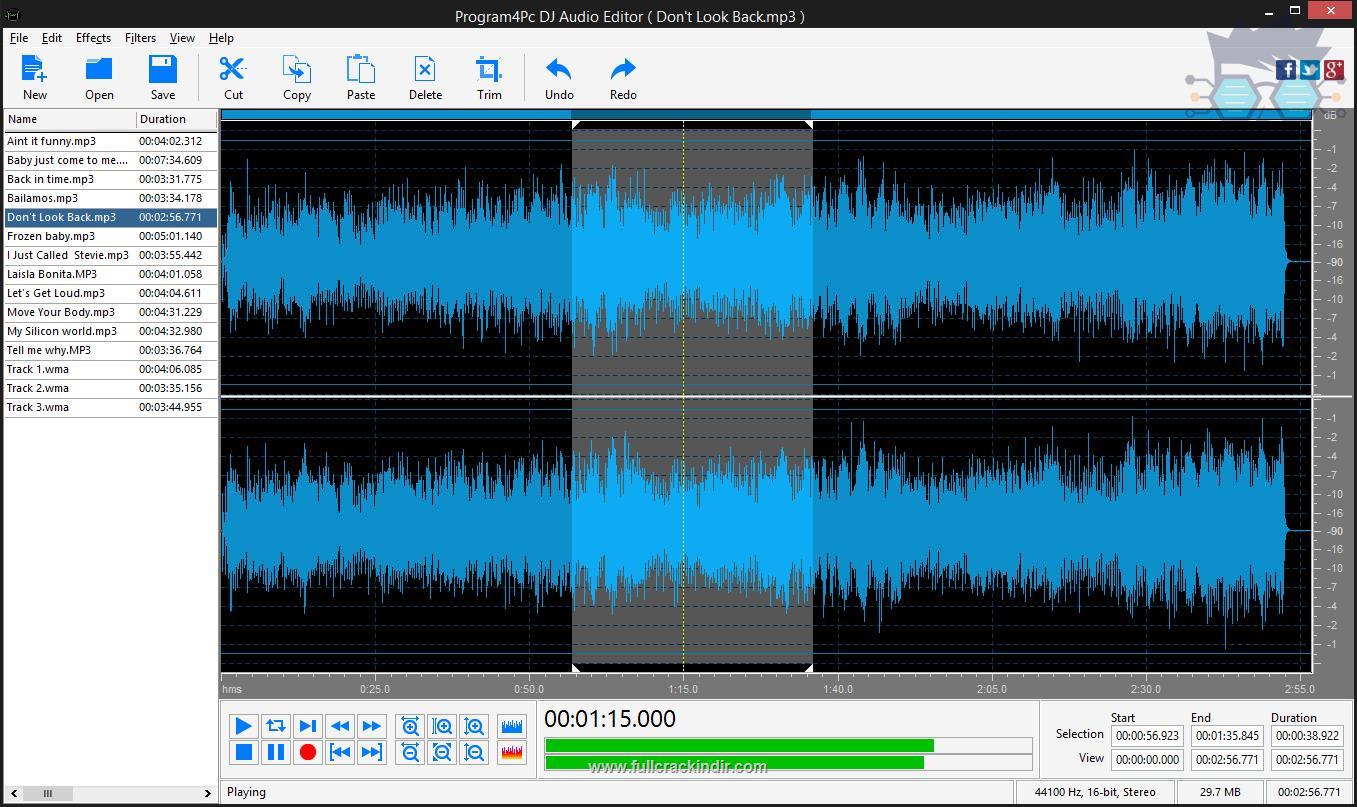The image size is (1357, 807).
Task: Zoom in to the selection
Action: pyautogui.click(x=442, y=726)
